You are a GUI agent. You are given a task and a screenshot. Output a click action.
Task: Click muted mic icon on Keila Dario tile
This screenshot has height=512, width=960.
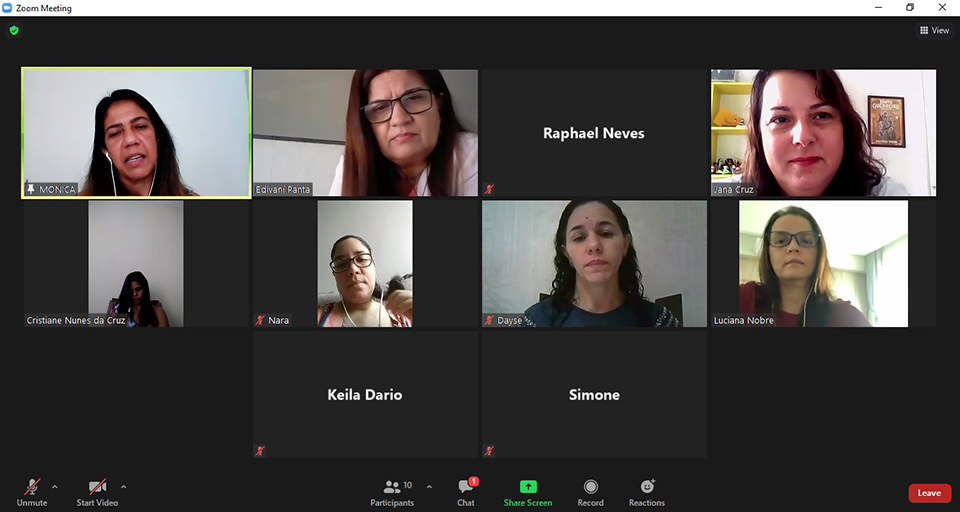click(260, 451)
